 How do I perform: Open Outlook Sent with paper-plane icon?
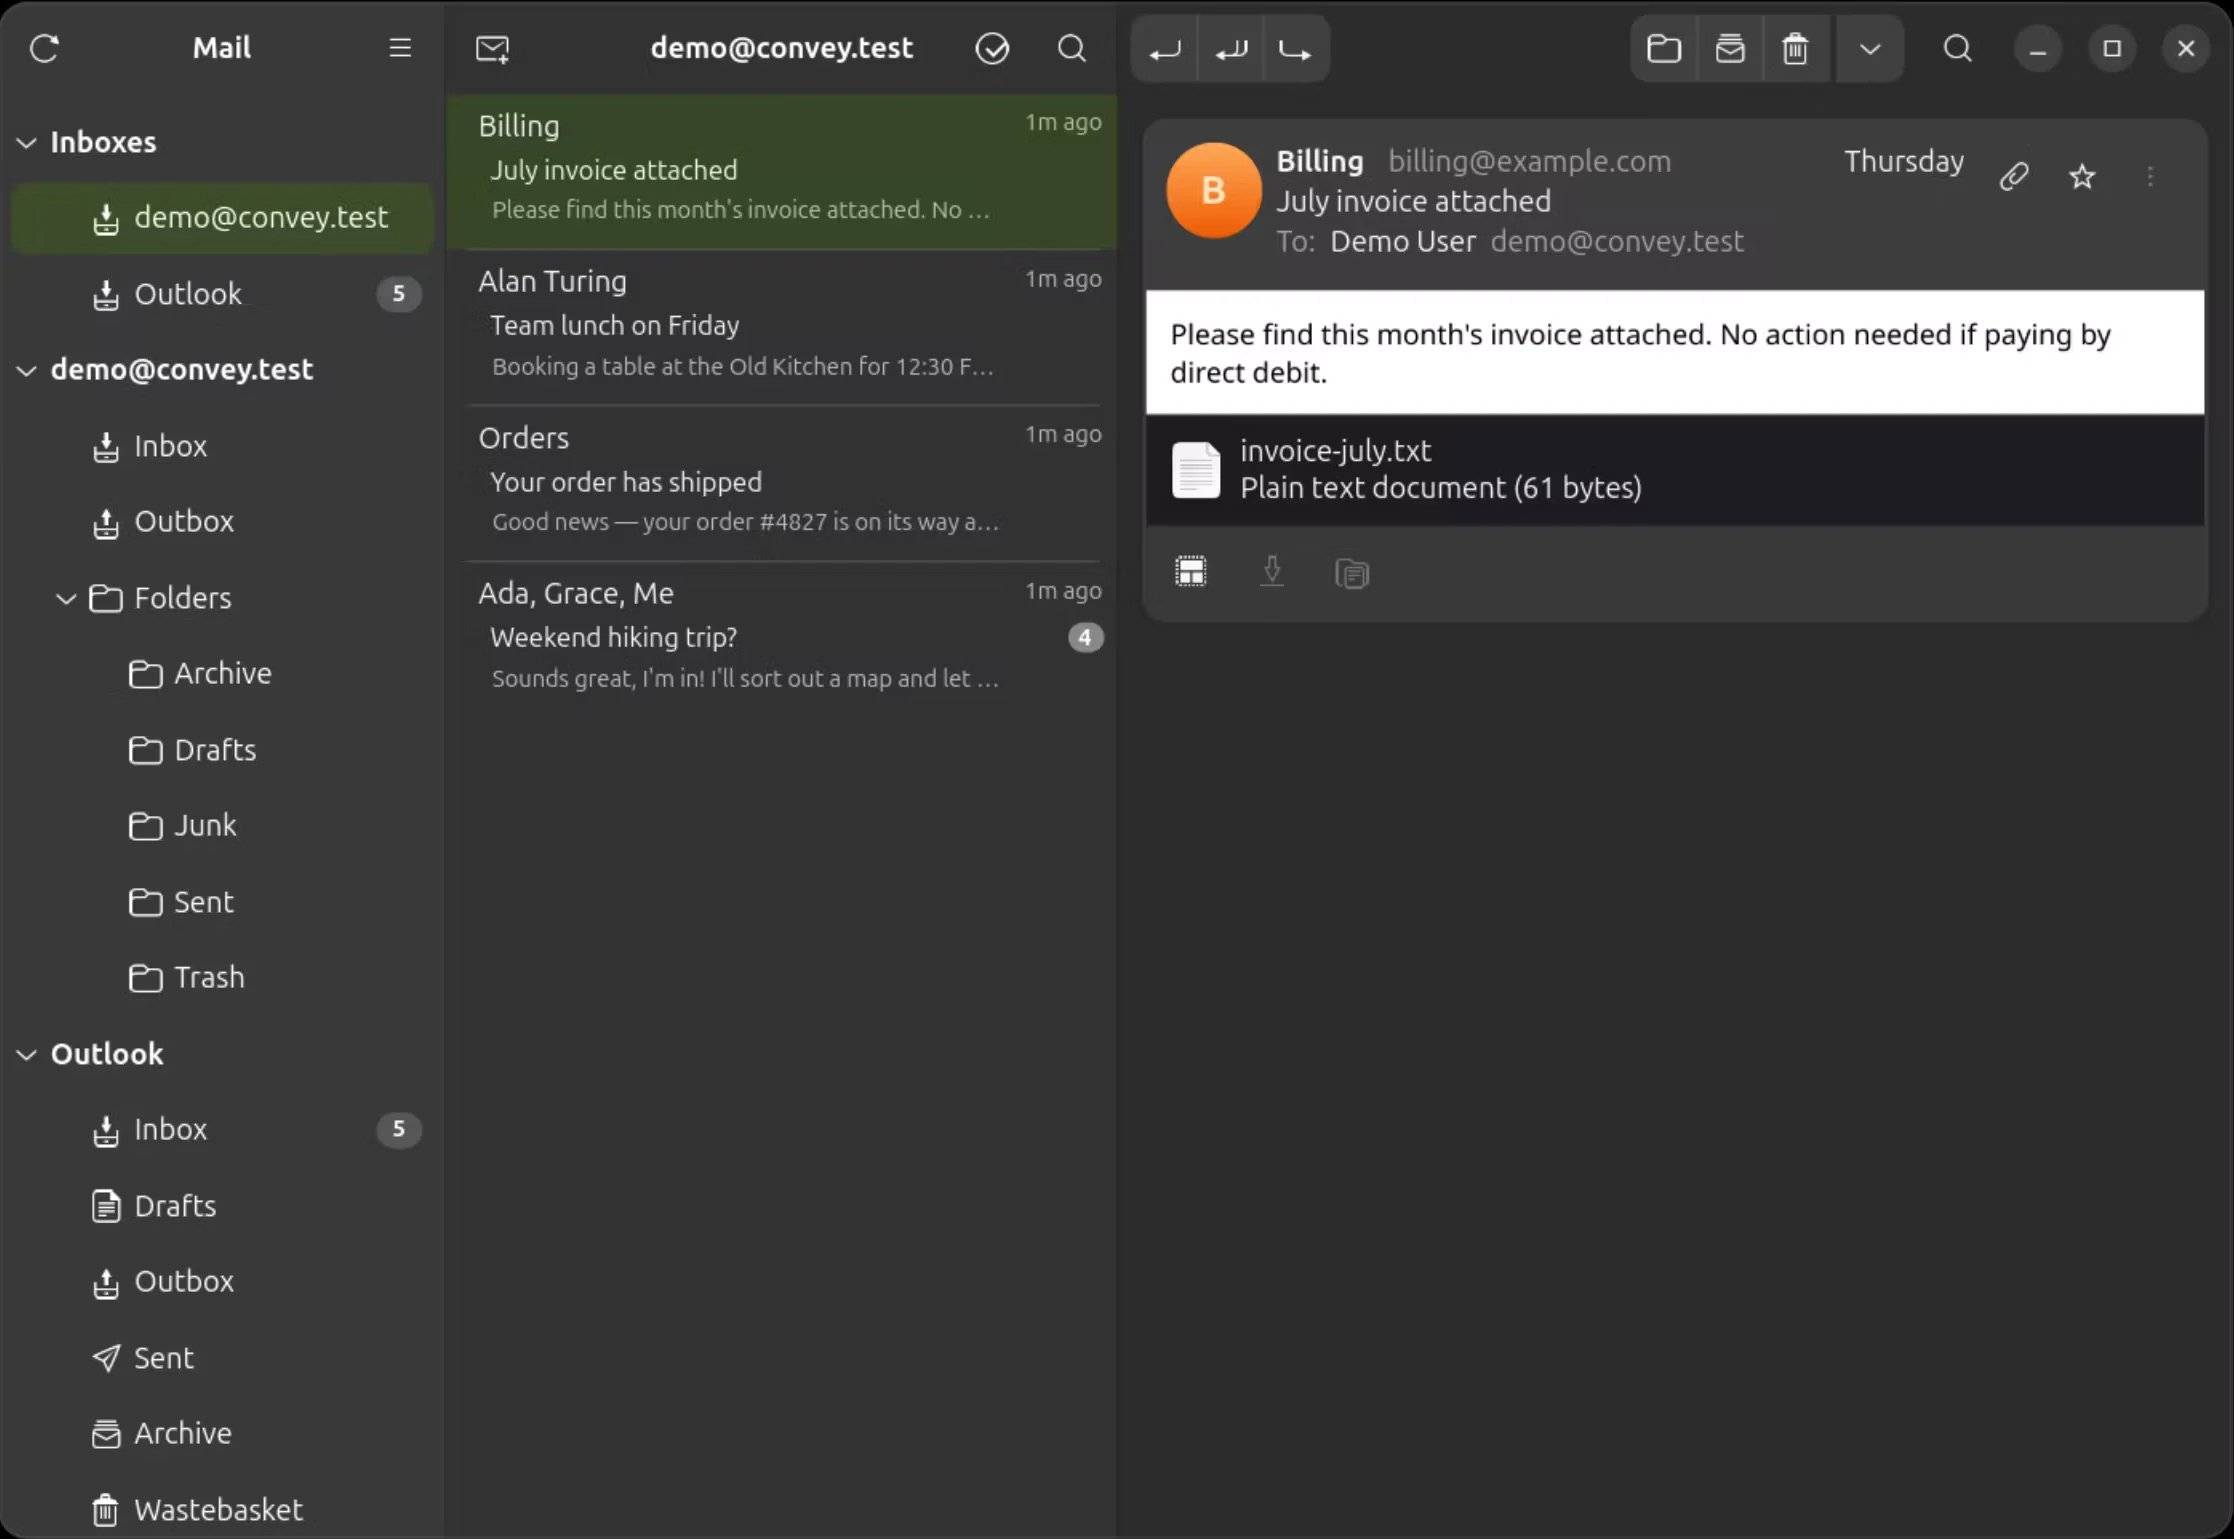[222, 1358]
